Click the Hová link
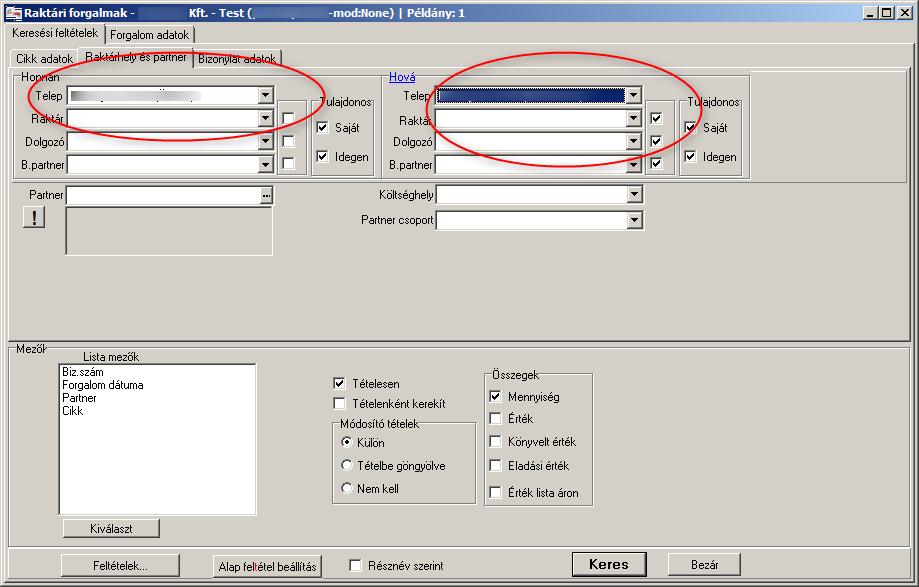Viewport: 919px width, 587px height. [x=402, y=77]
